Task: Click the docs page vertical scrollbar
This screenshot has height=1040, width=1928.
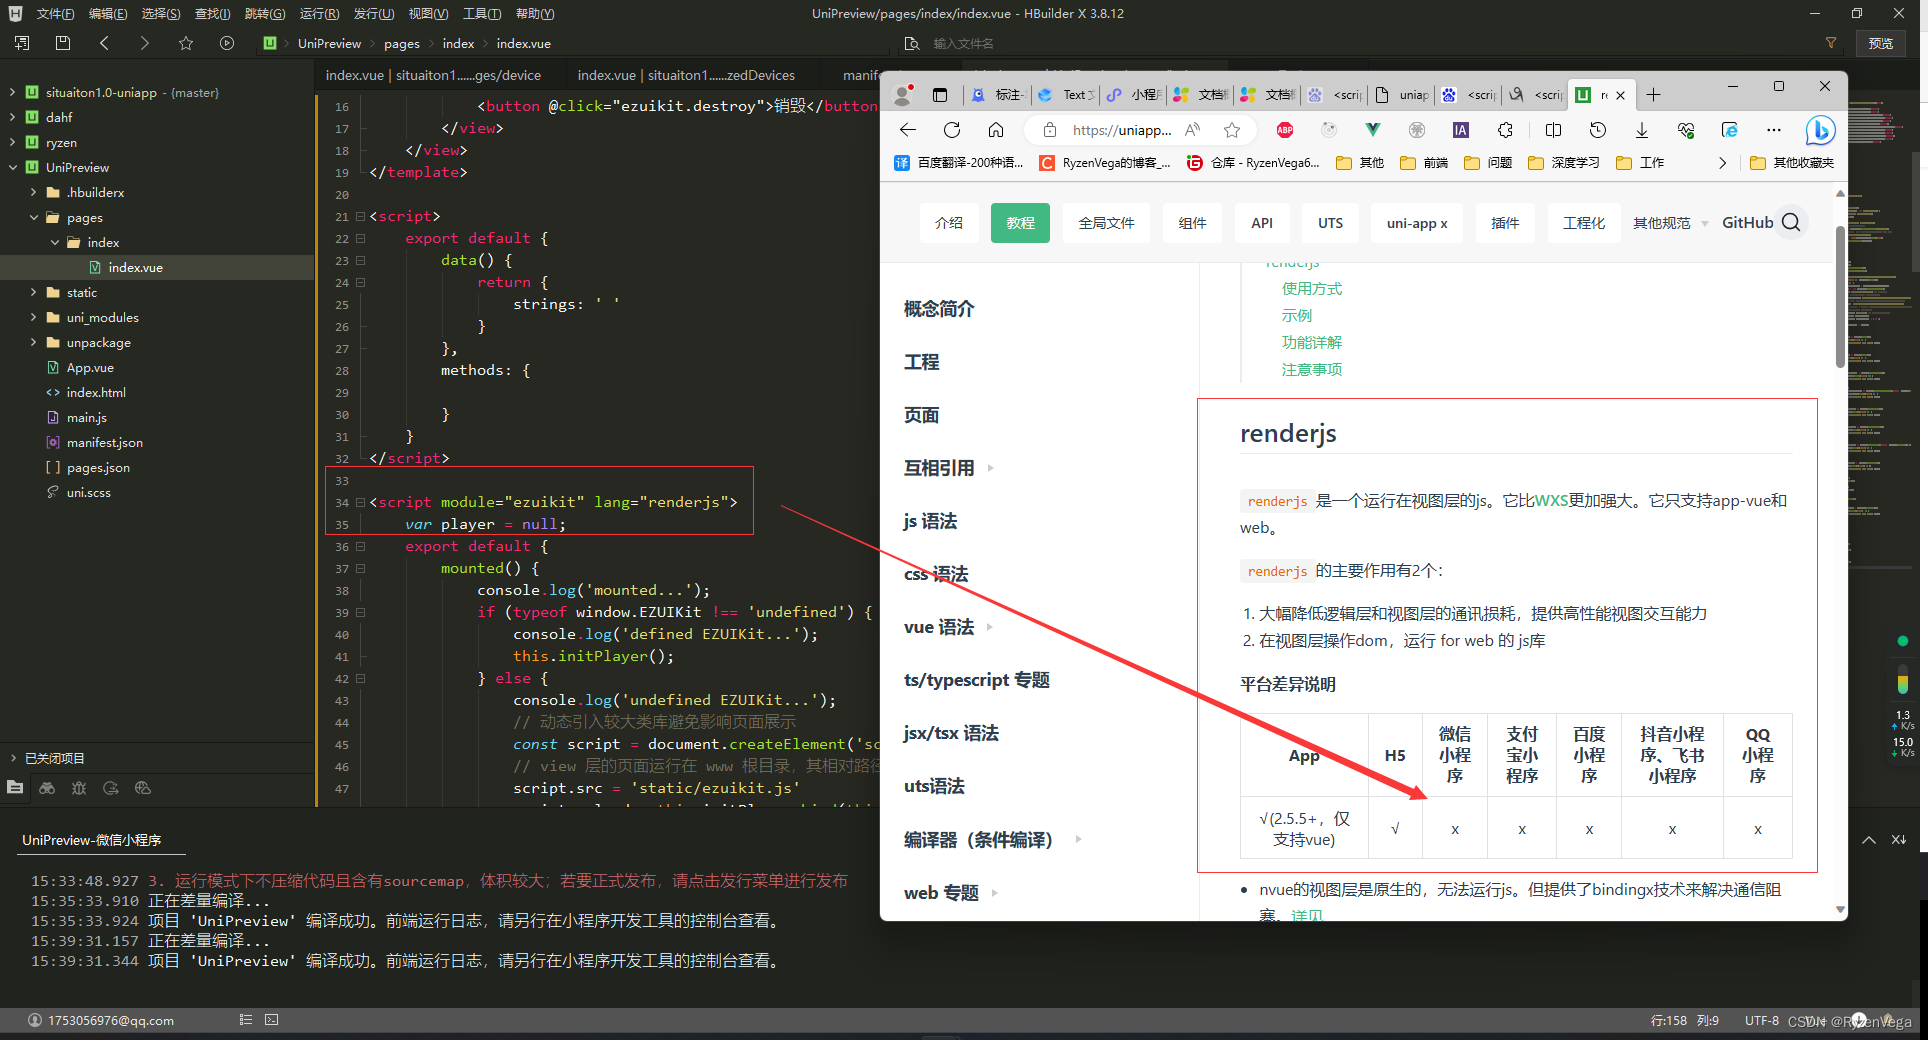Action: click(x=1840, y=296)
